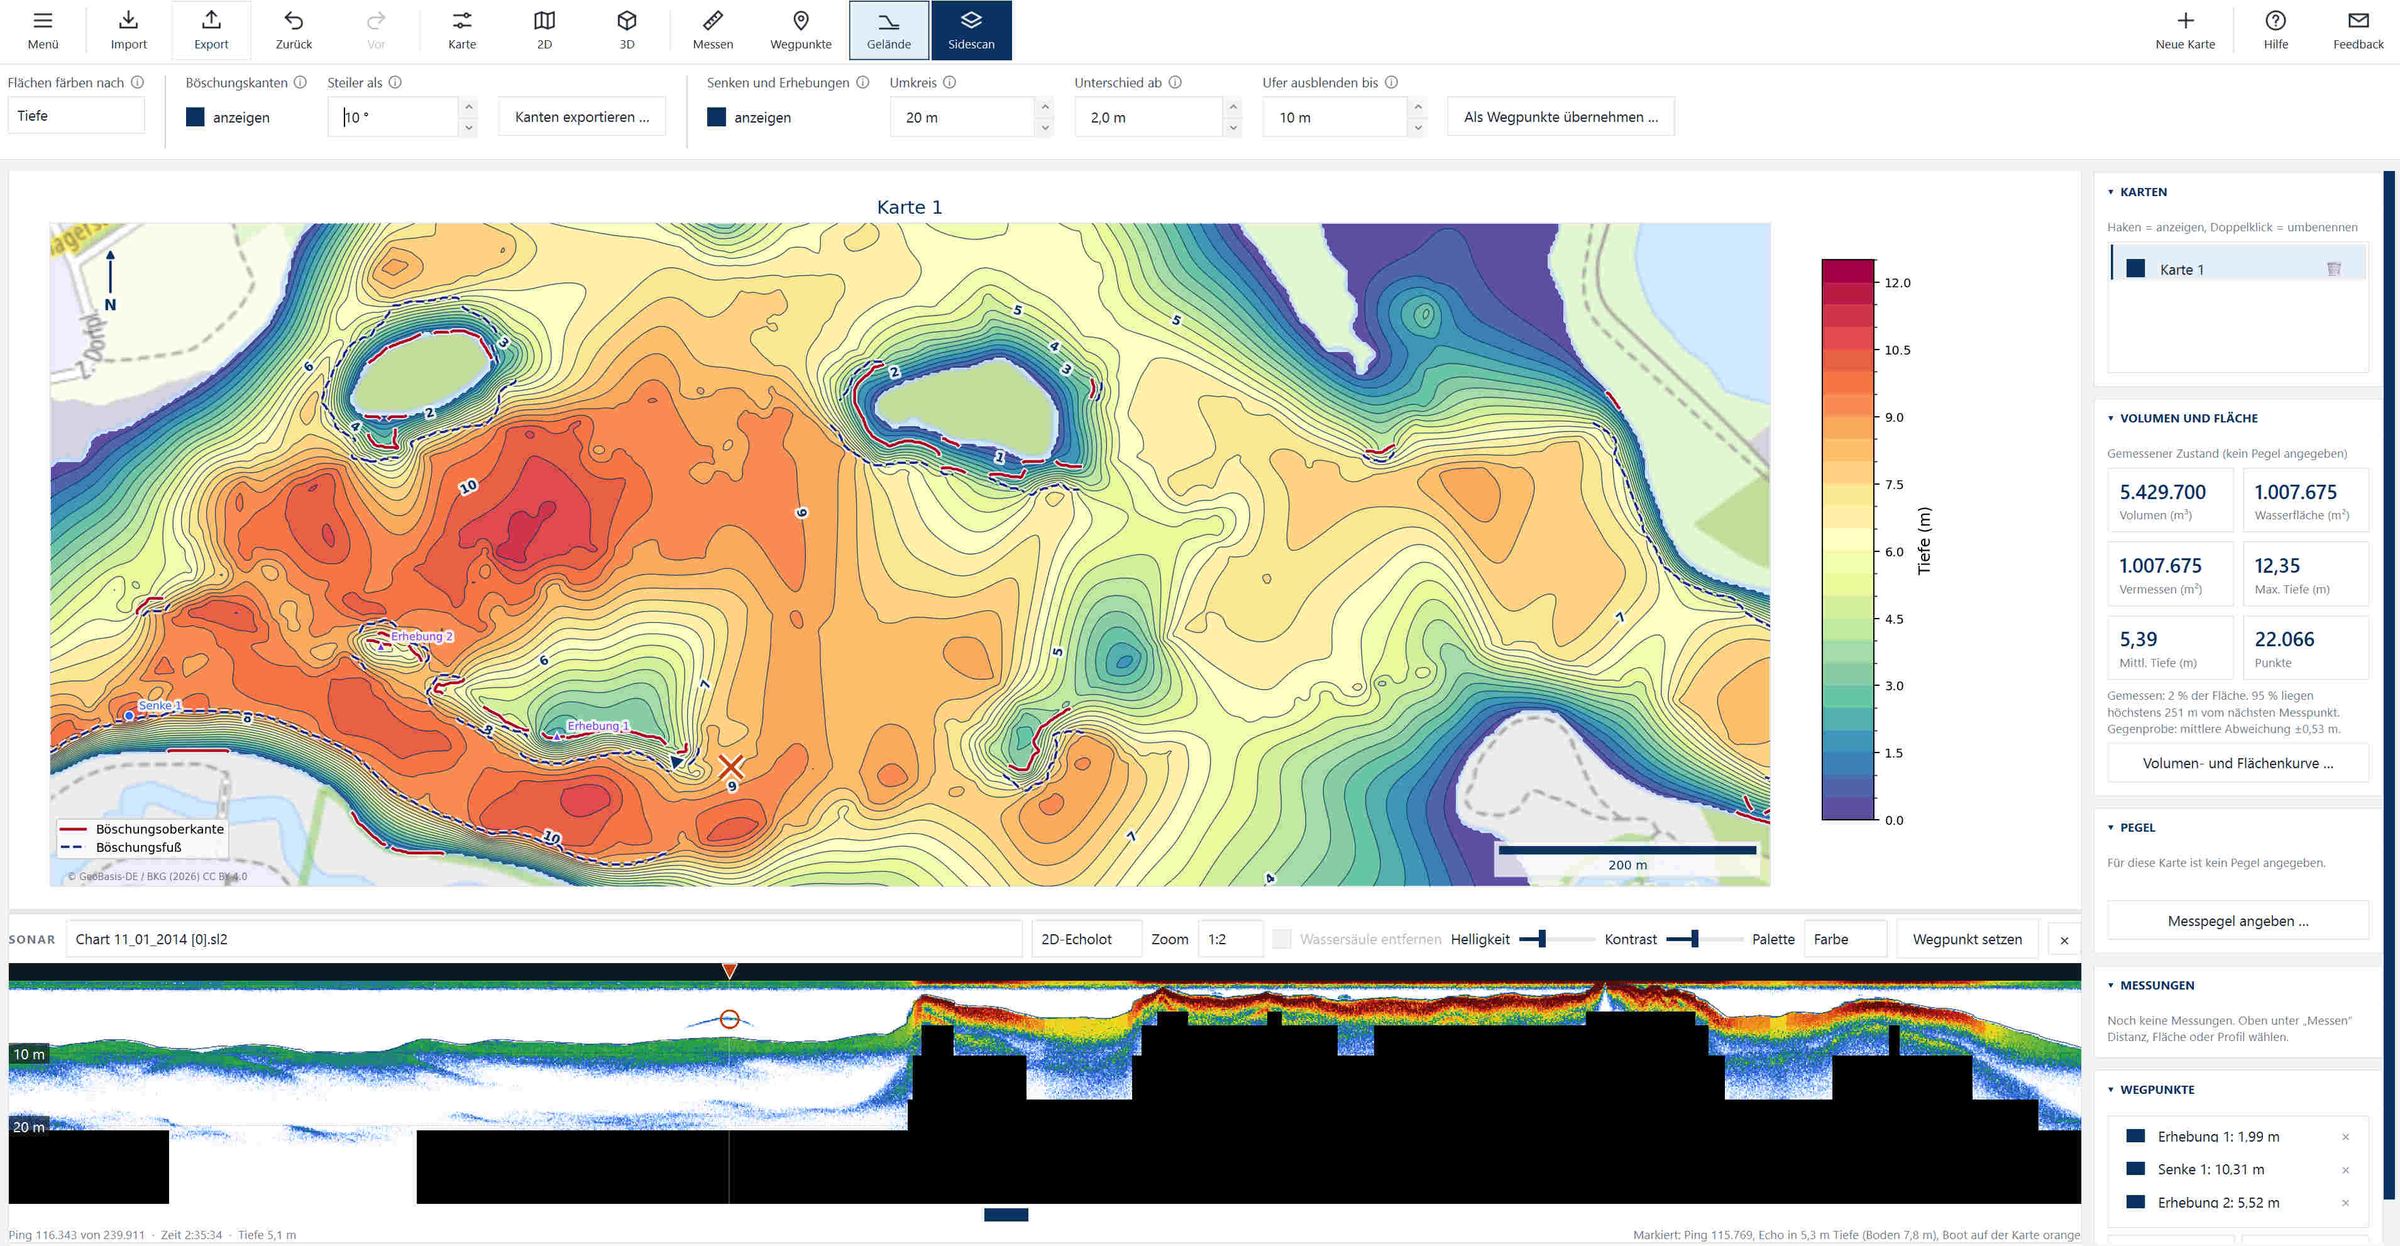The height and width of the screenshot is (1246, 2400).
Task: Uncheck waypoint Senke 1: 10,31 m
Action: 2135,1169
